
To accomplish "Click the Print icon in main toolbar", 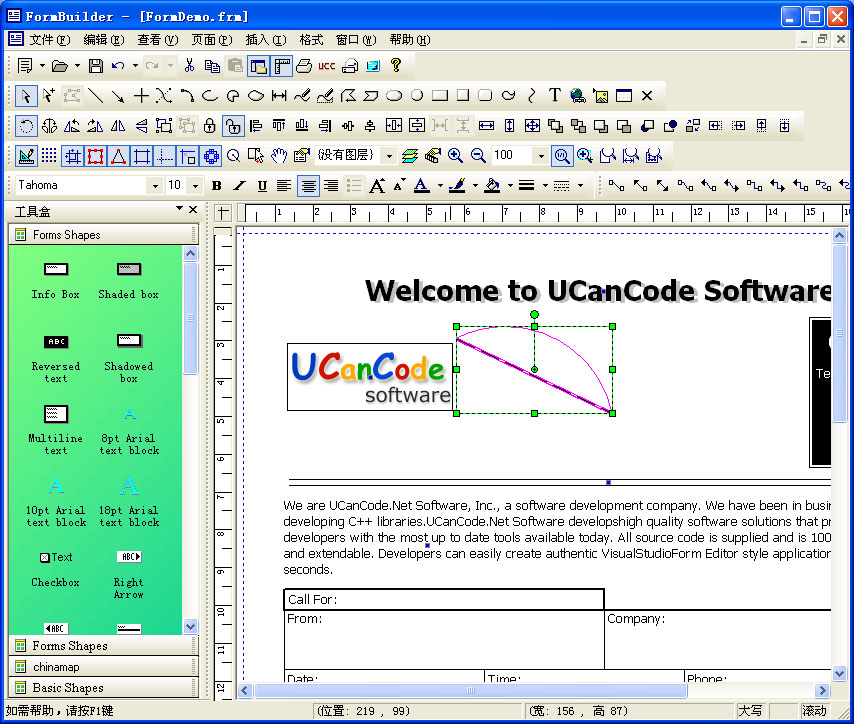I will tap(303, 66).
